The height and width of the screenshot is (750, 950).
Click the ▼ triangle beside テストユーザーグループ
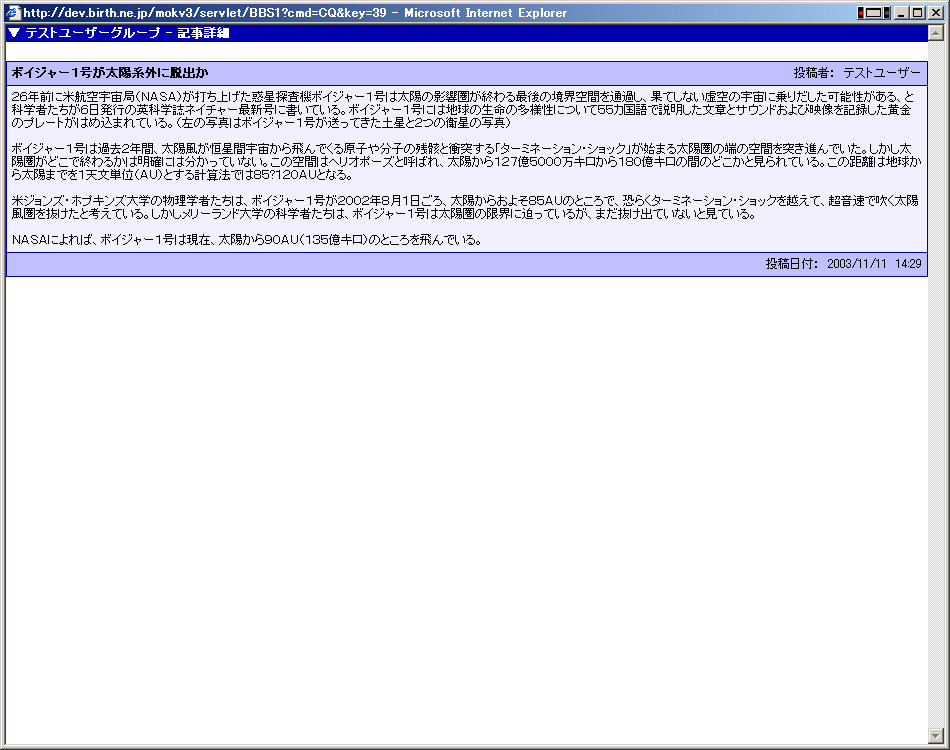13,33
